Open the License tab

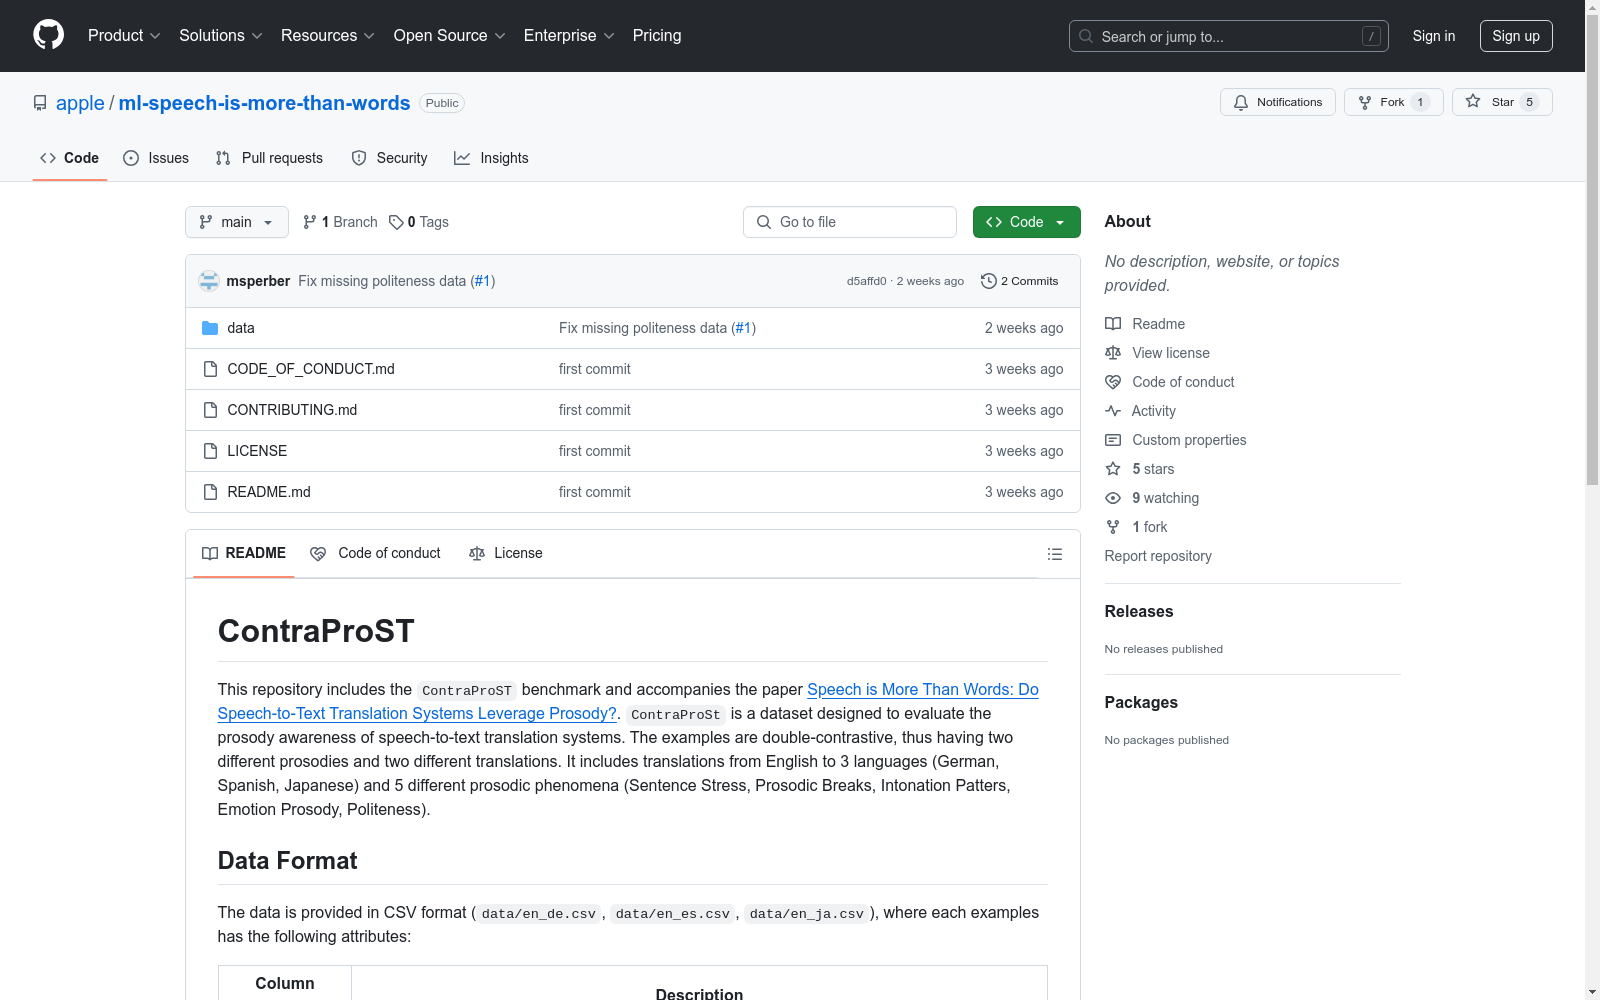[x=505, y=553]
